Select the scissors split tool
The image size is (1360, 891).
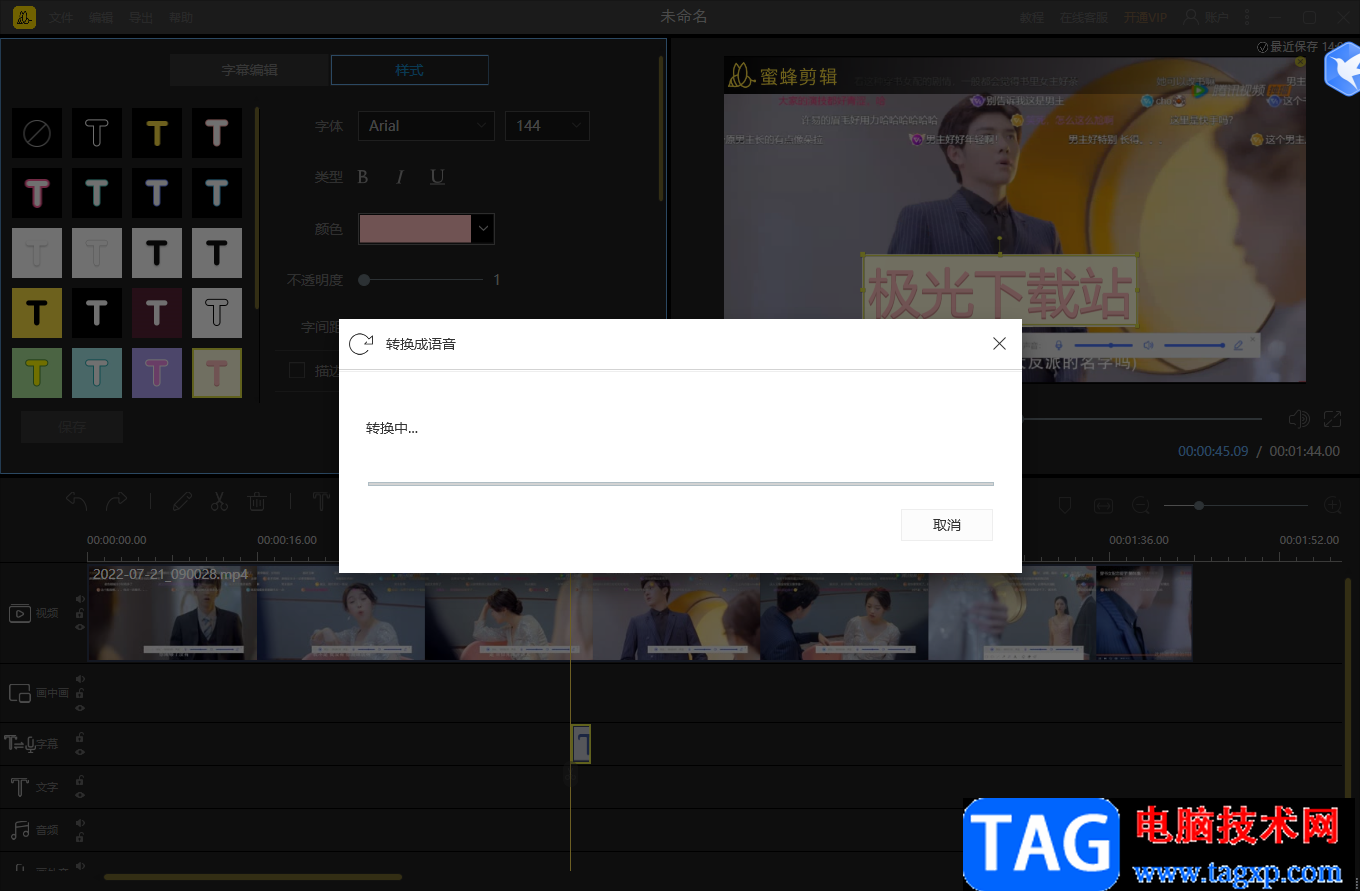tap(219, 501)
